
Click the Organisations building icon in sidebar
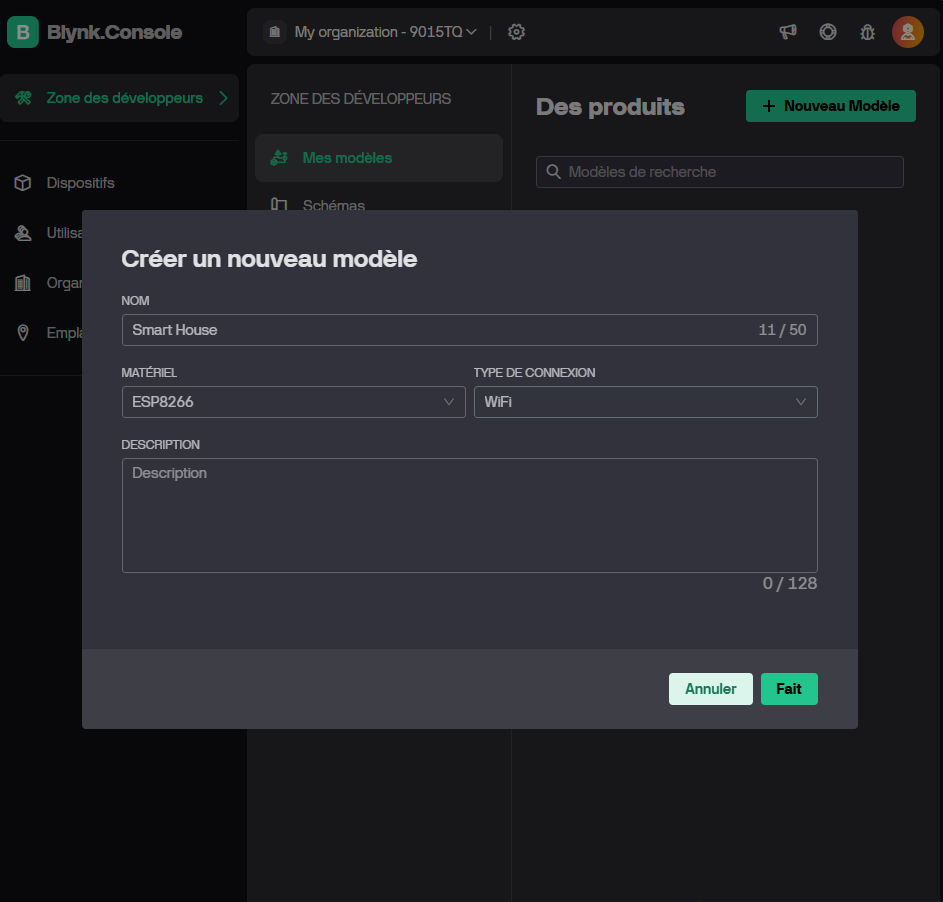[x=23, y=283]
